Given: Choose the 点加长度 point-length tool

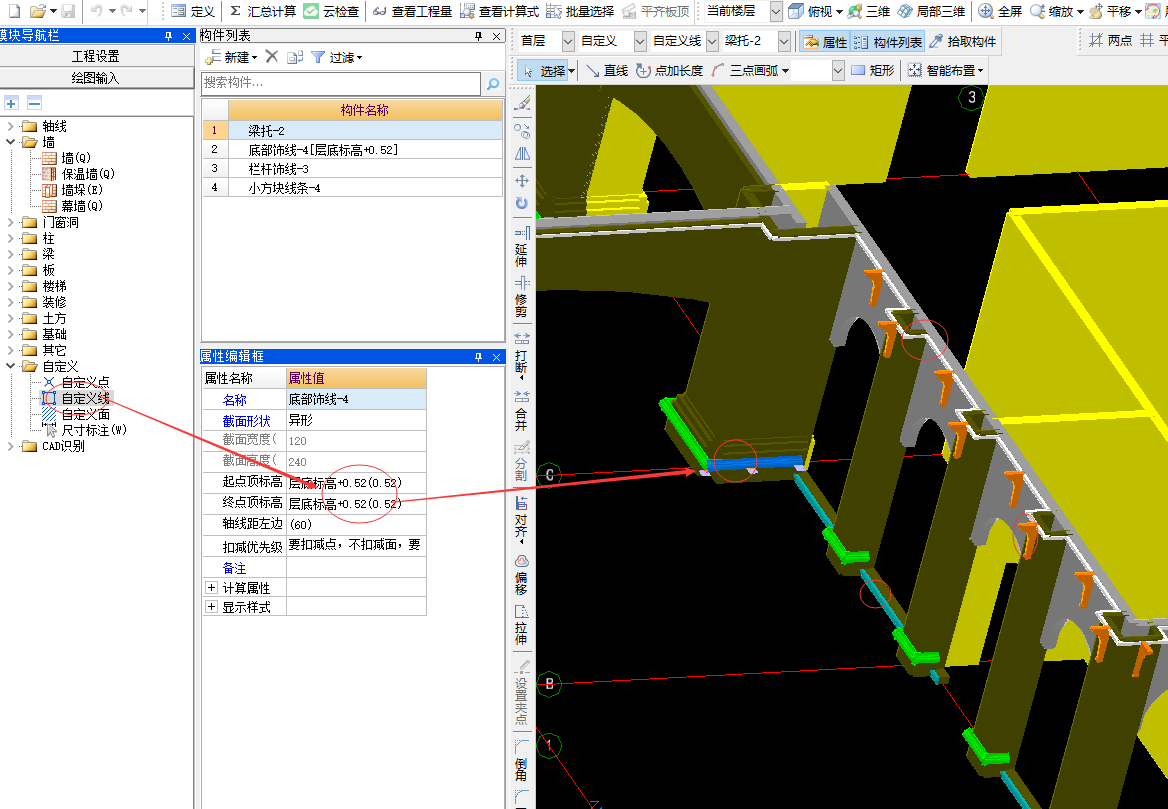Looking at the screenshot, I should [669, 71].
